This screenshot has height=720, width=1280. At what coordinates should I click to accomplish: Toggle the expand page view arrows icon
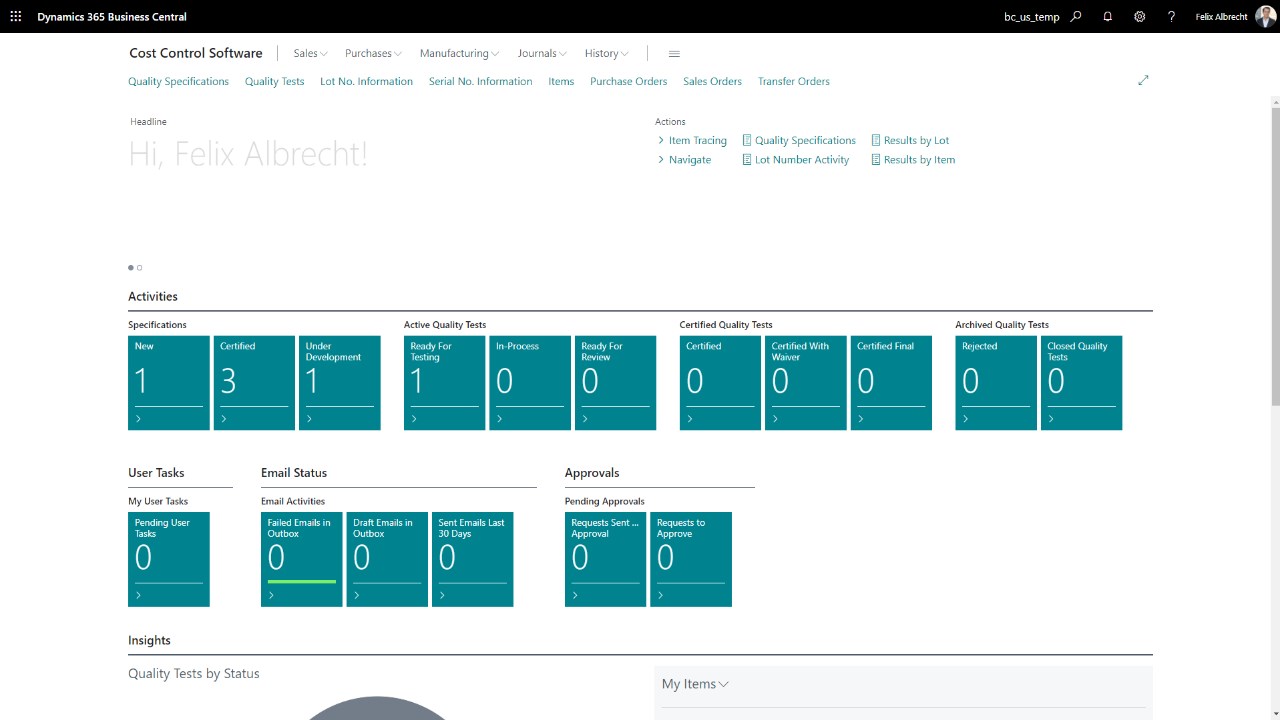pos(1143,80)
